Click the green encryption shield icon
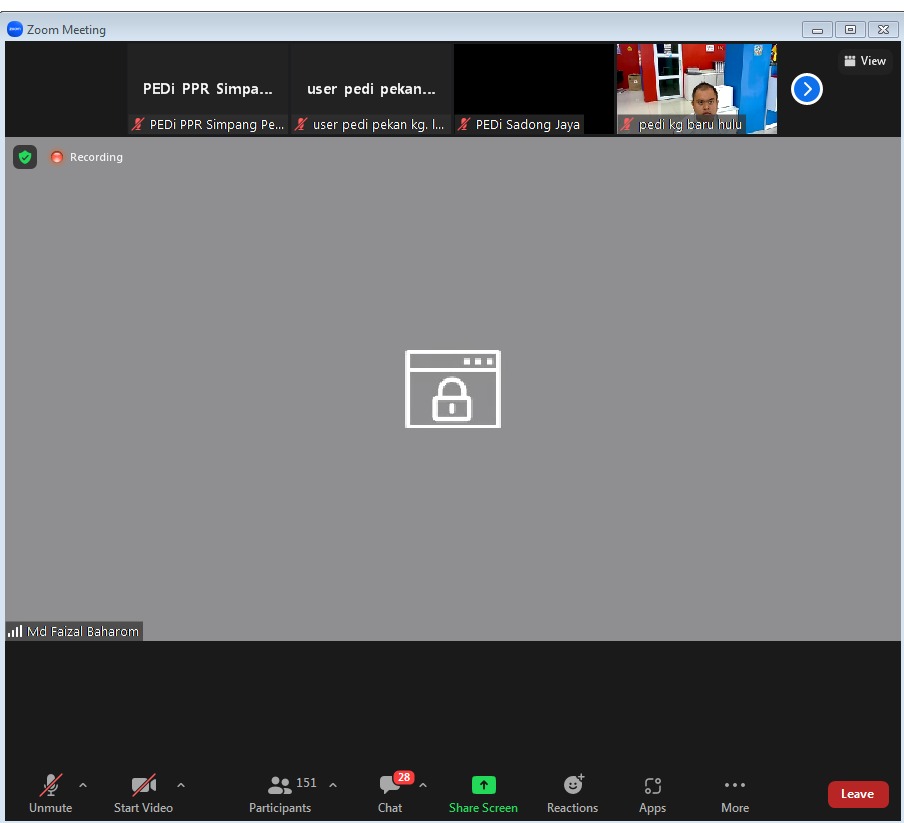 [25, 157]
